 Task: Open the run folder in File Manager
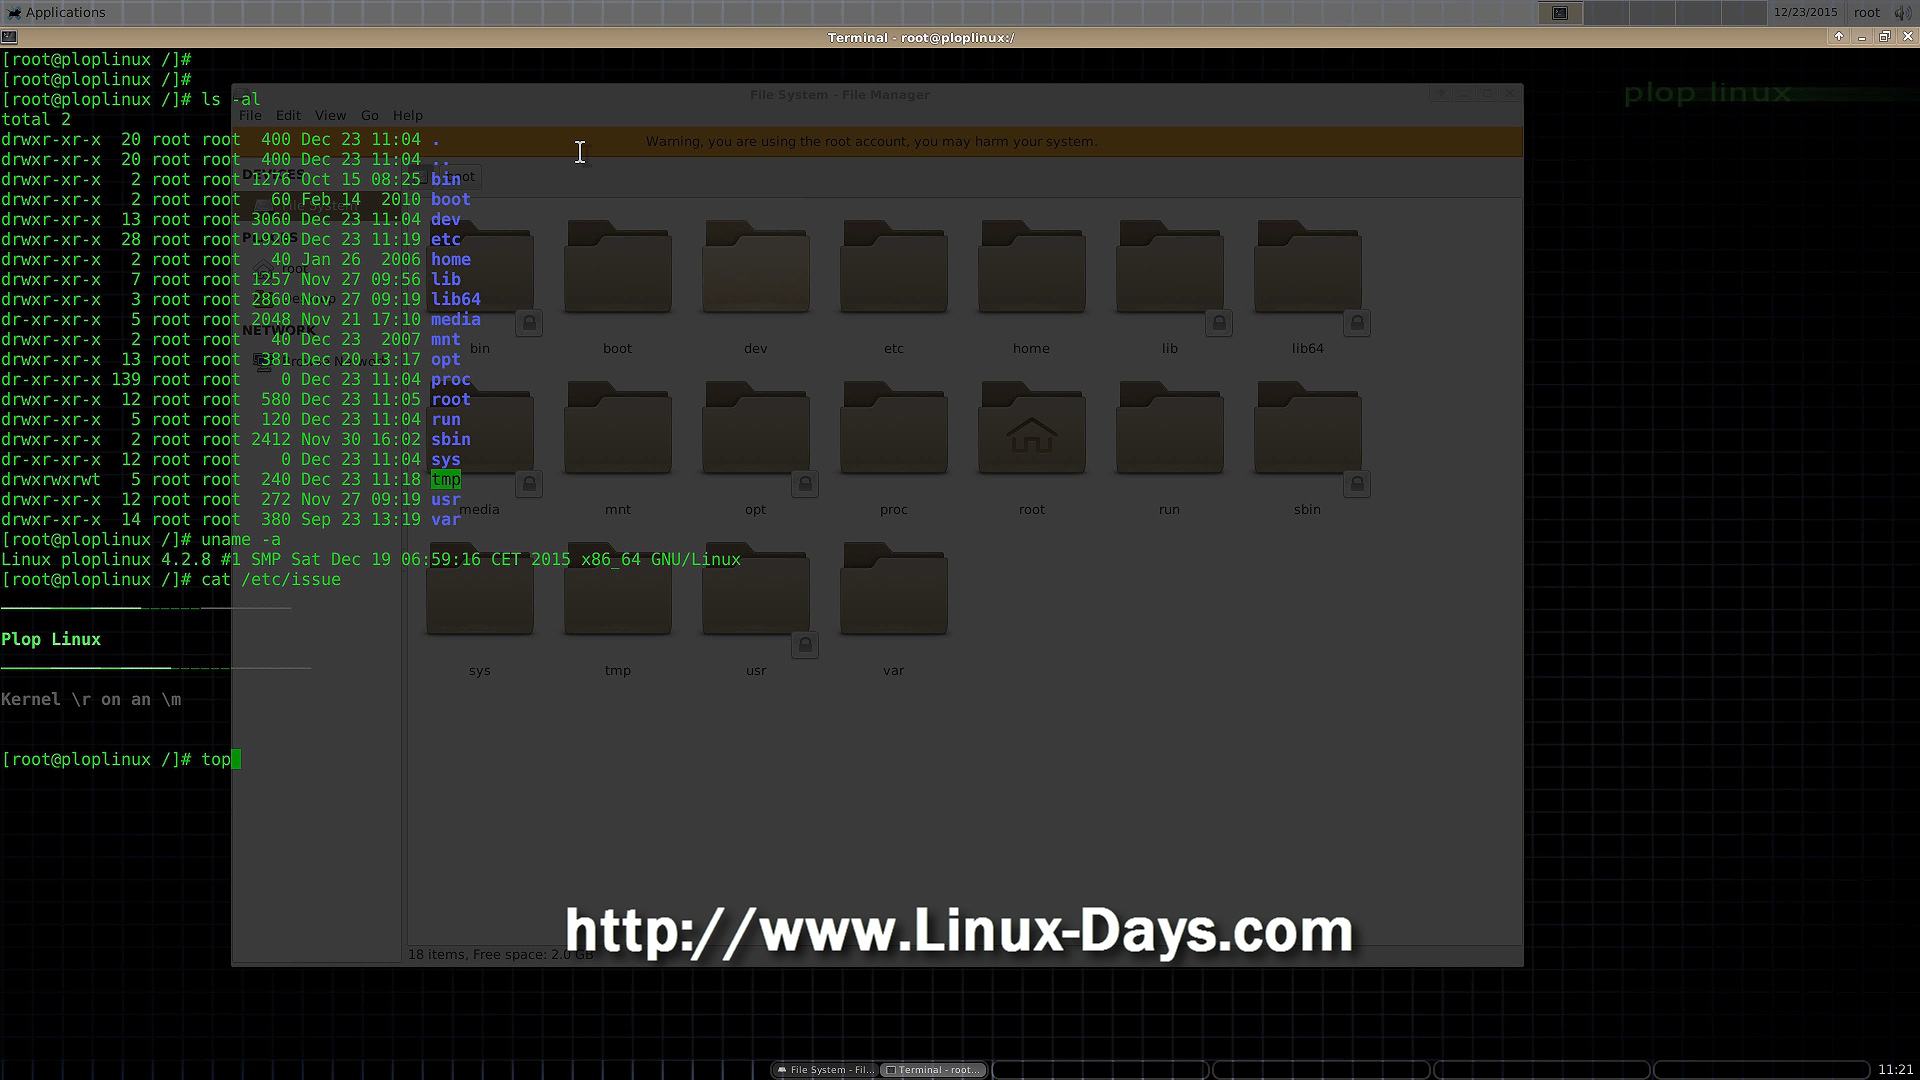tap(1170, 429)
